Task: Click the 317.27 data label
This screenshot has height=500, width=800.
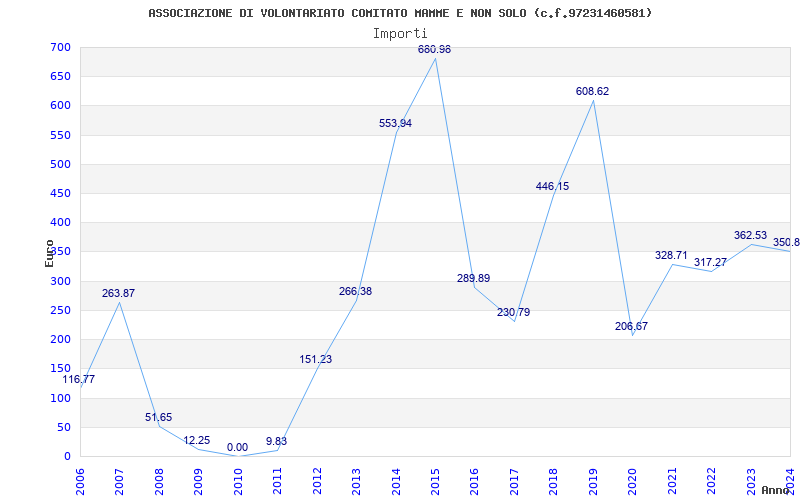Action: pyautogui.click(x=710, y=262)
